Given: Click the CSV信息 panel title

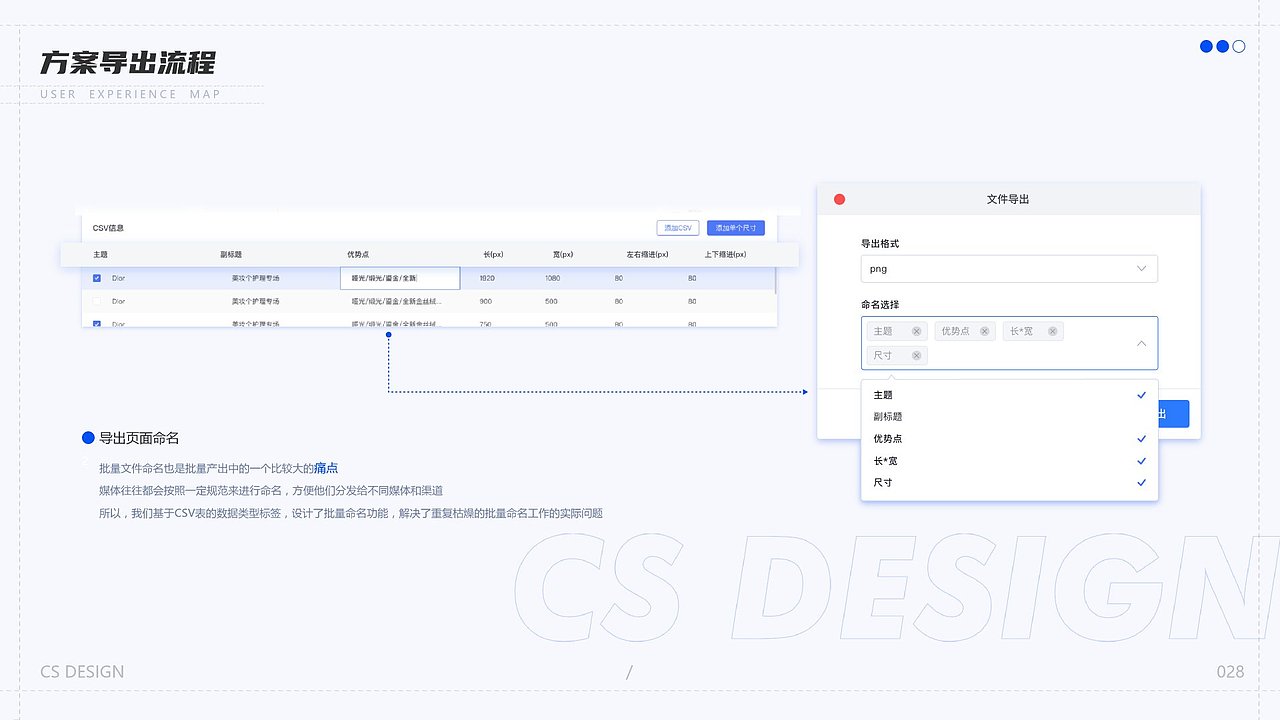Looking at the screenshot, I should (x=108, y=228).
